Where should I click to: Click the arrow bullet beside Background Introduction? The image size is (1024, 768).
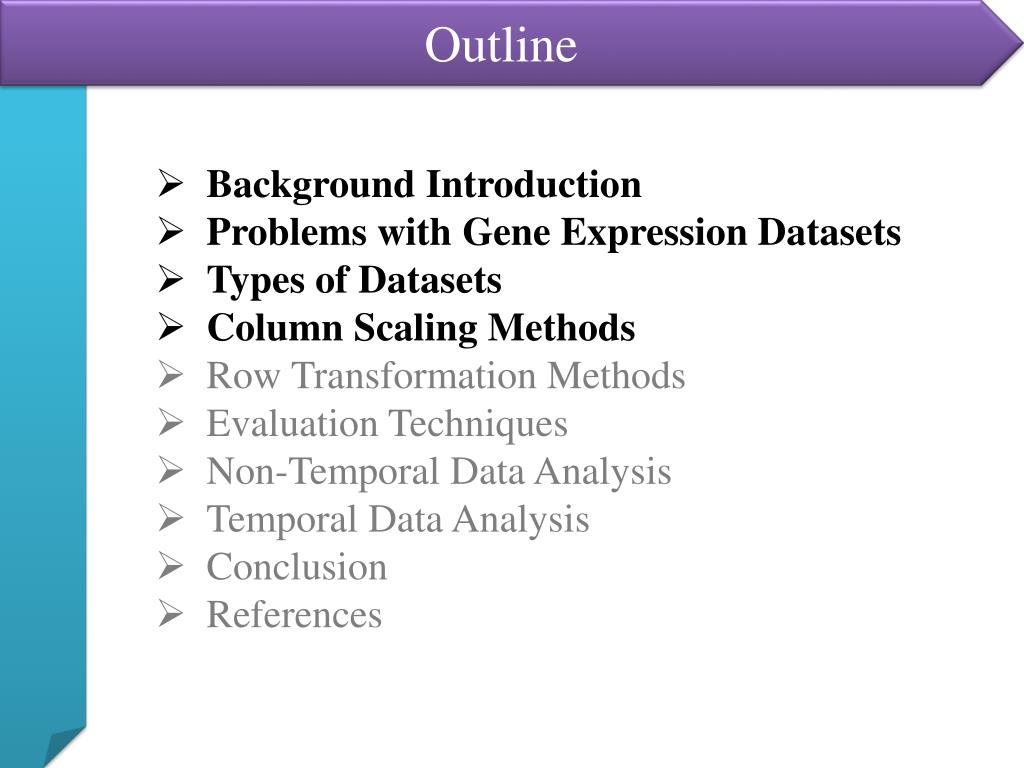click(168, 185)
